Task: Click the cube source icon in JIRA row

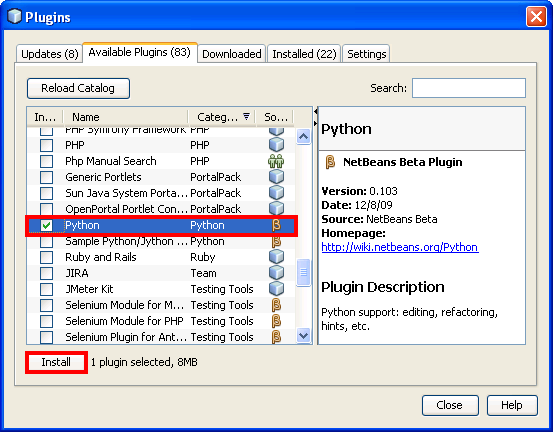Action: click(276, 273)
